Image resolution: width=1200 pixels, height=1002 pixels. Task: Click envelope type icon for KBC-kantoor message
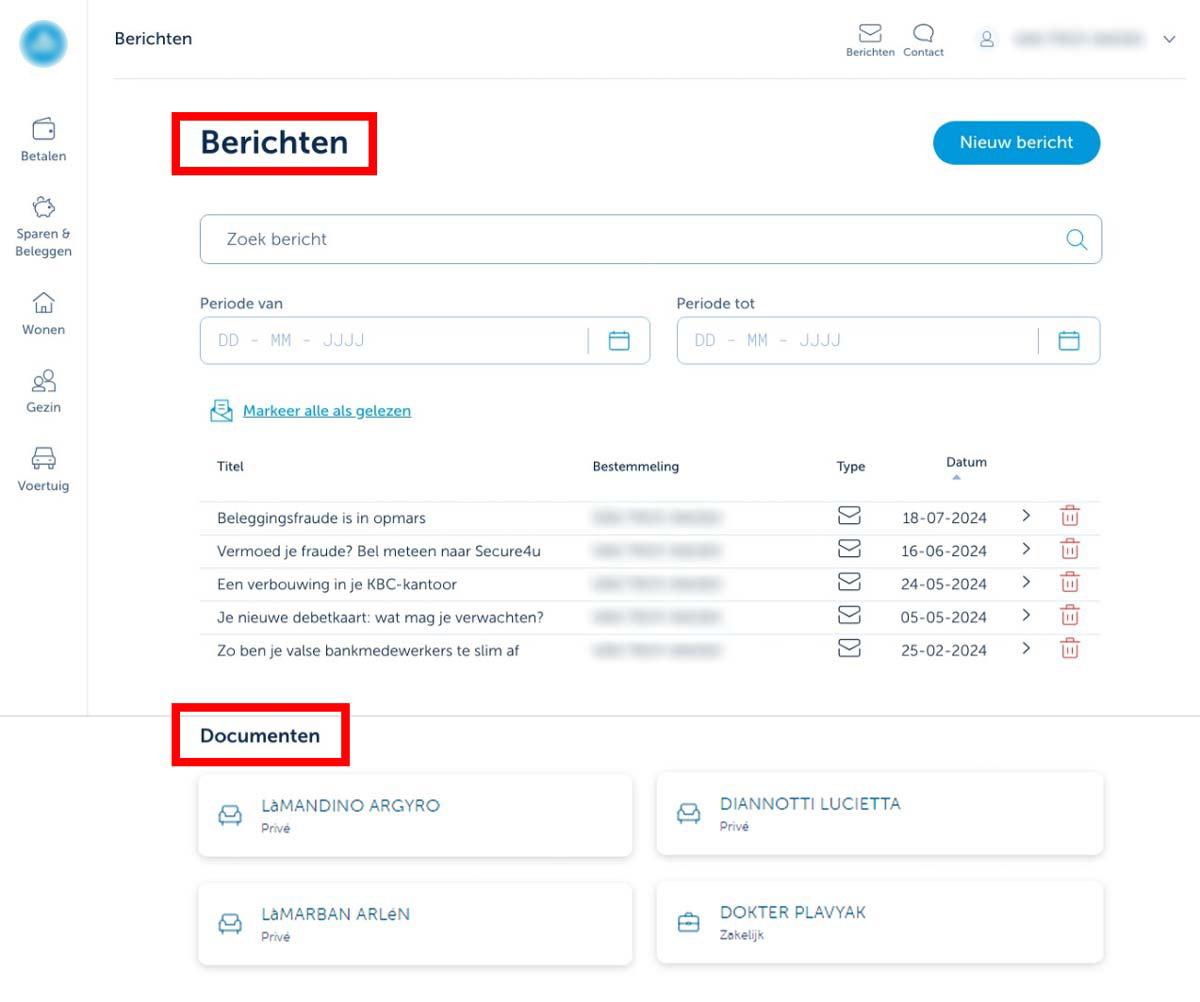tap(849, 582)
